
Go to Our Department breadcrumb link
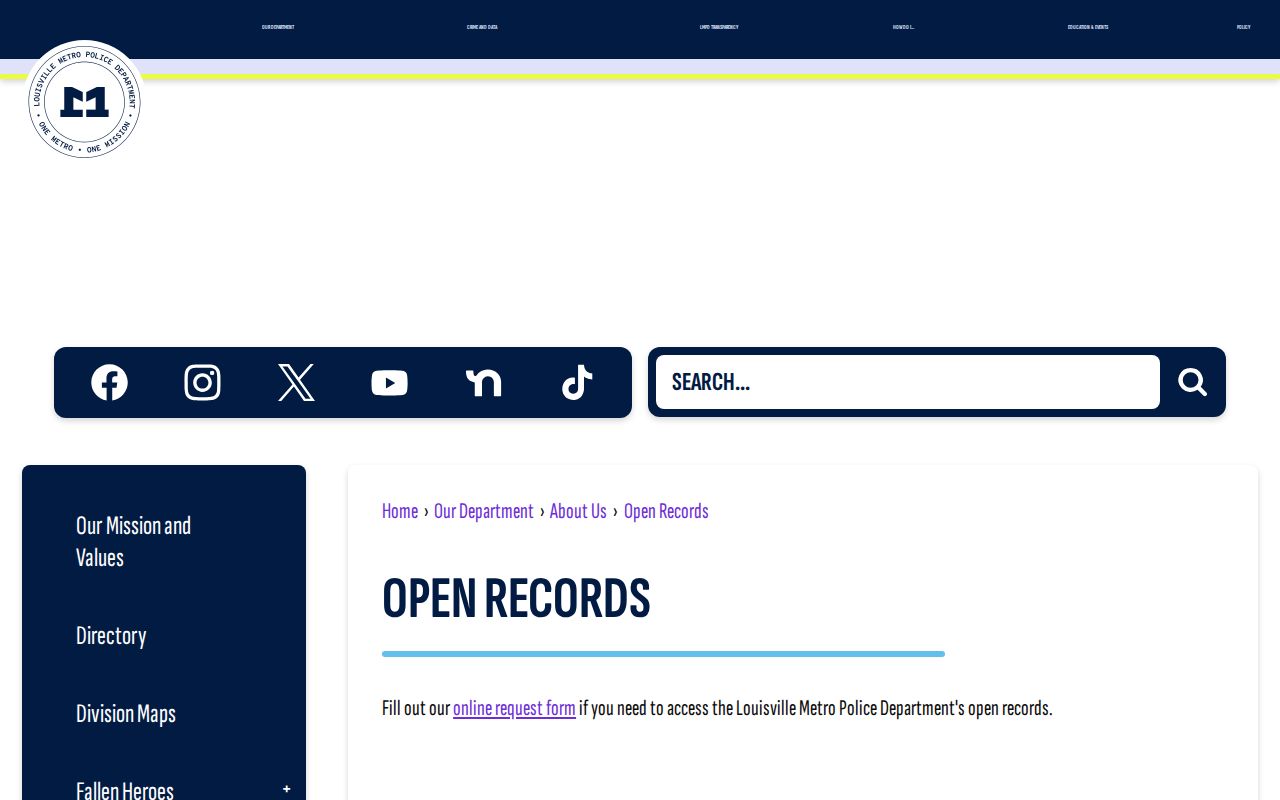[484, 511]
